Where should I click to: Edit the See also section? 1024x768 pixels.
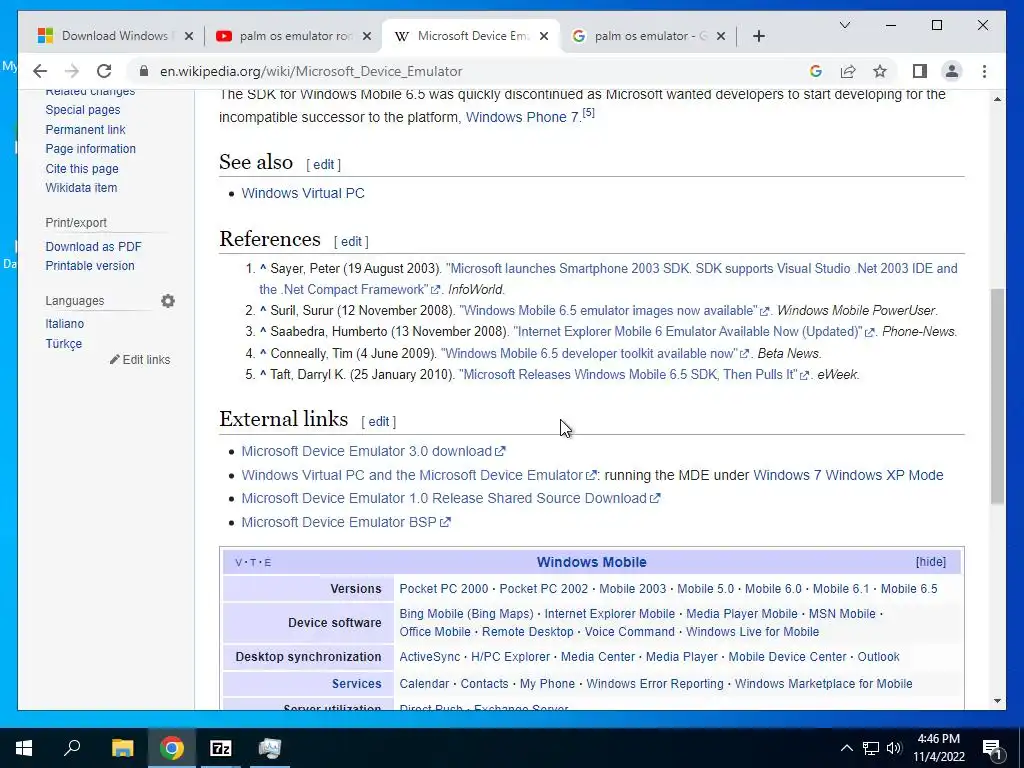click(324, 165)
